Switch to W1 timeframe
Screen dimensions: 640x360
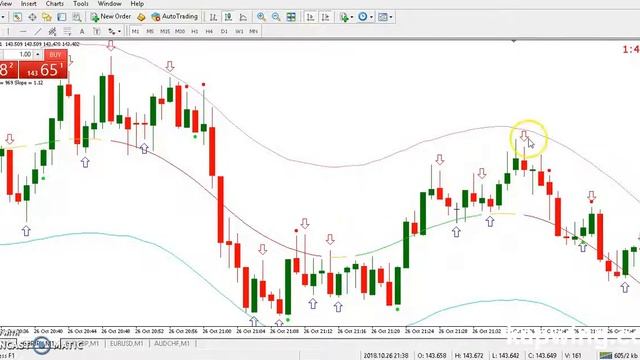[x=239, y=31]
